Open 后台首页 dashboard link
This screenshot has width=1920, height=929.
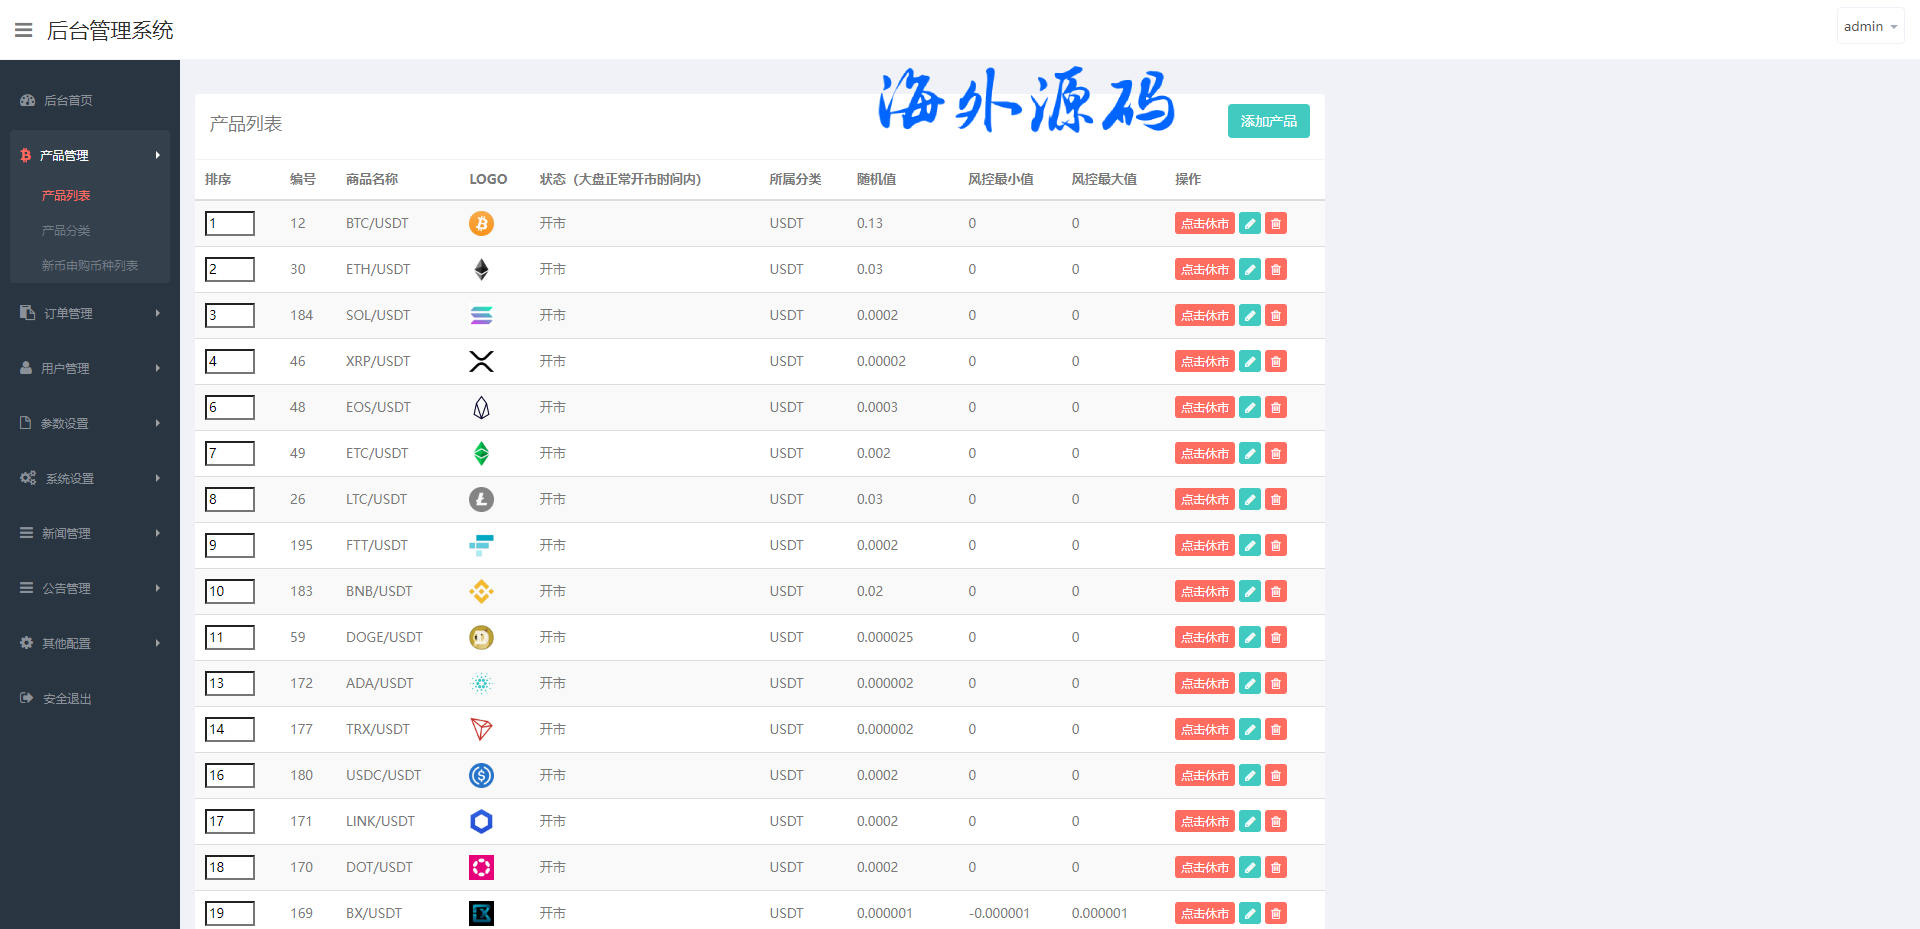tap(68, 100)
